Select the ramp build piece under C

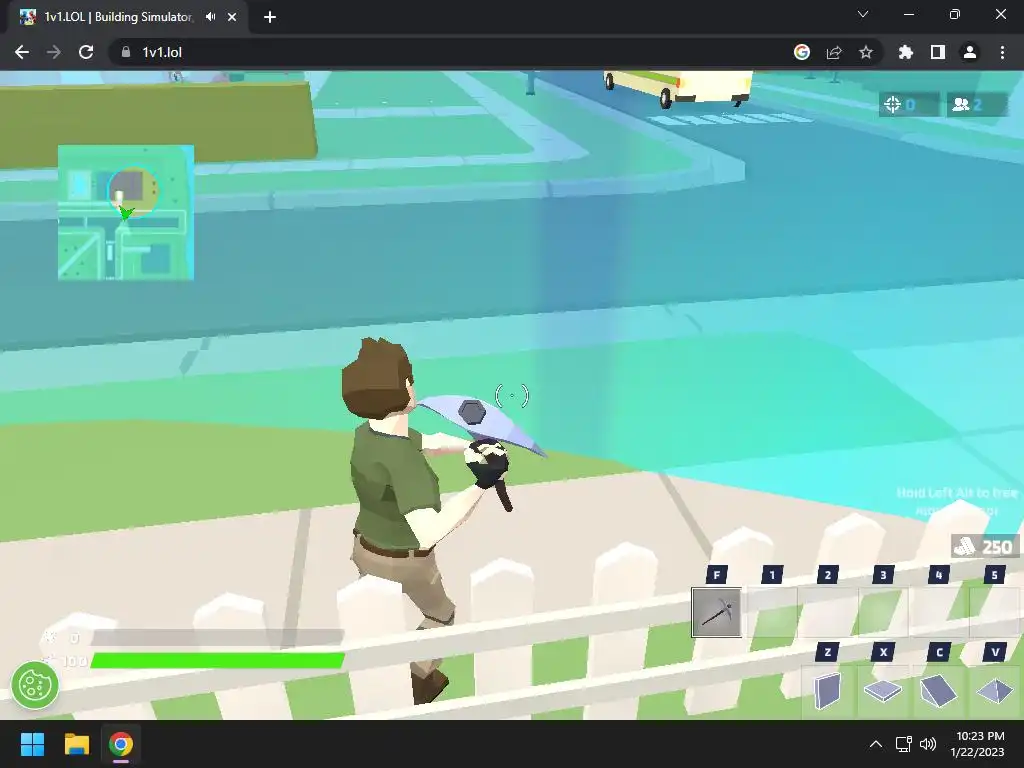point(938,691)
